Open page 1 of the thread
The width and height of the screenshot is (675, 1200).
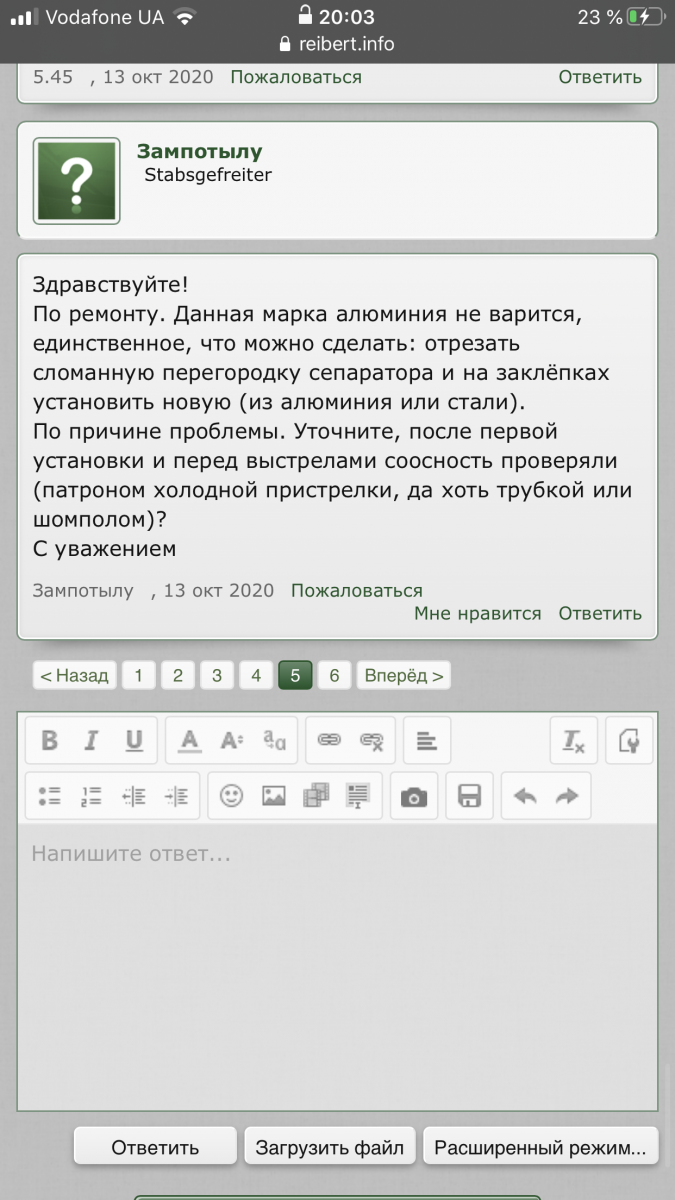pyautogui.click(x=138, y=675)
